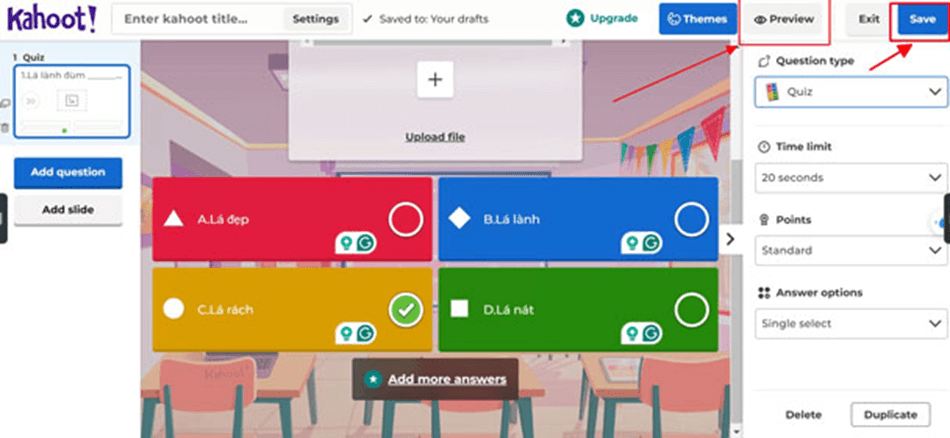Click the medal icon beside Points
Image resolution: width=950 pixels, height=438 pixels.
(764, 219)
